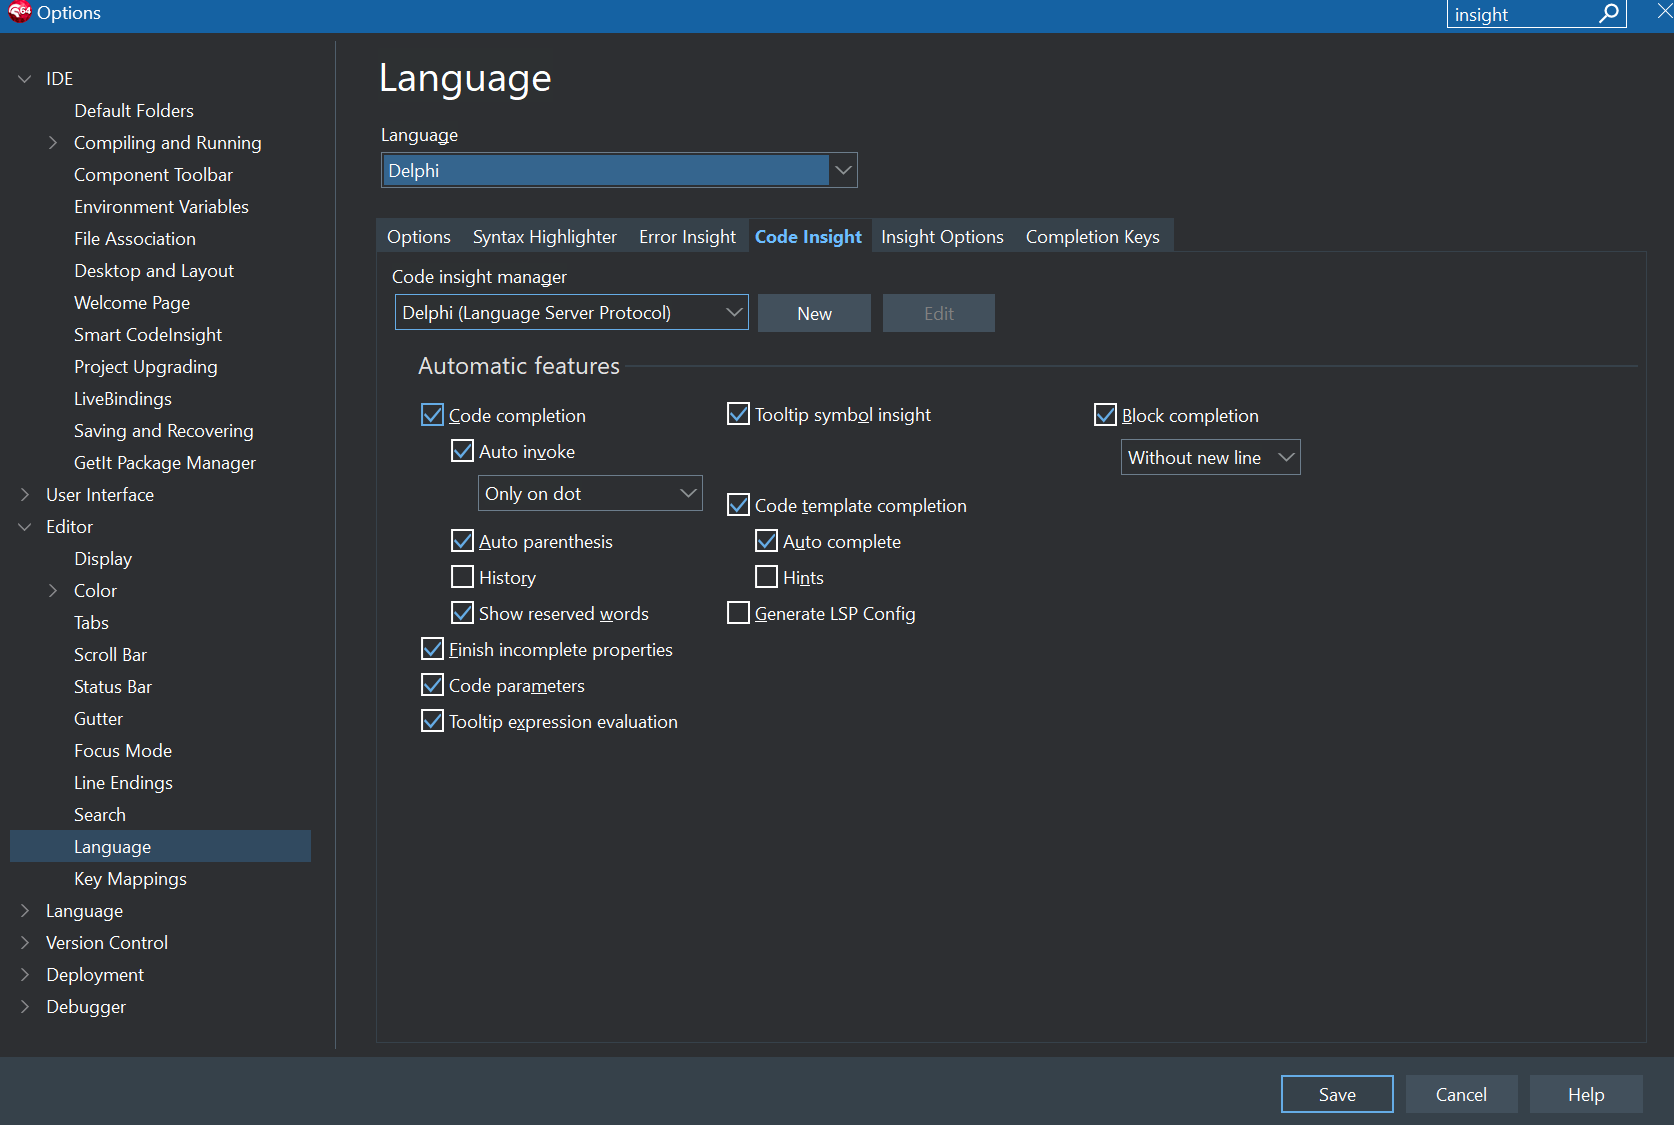The width and height of the screenshot is (1674, 1125).
Task: Select the Code Insight tab
Action: click(808, 237)
